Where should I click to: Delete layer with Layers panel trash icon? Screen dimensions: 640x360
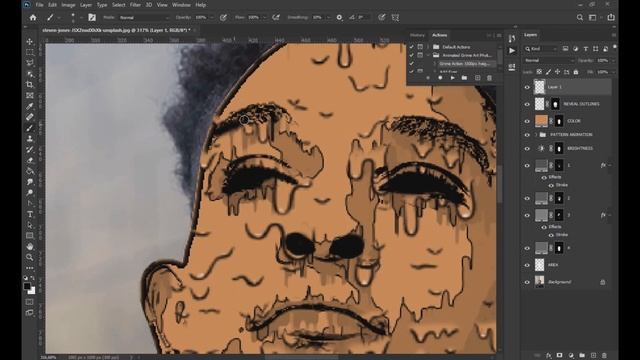[x=604, y=356]
